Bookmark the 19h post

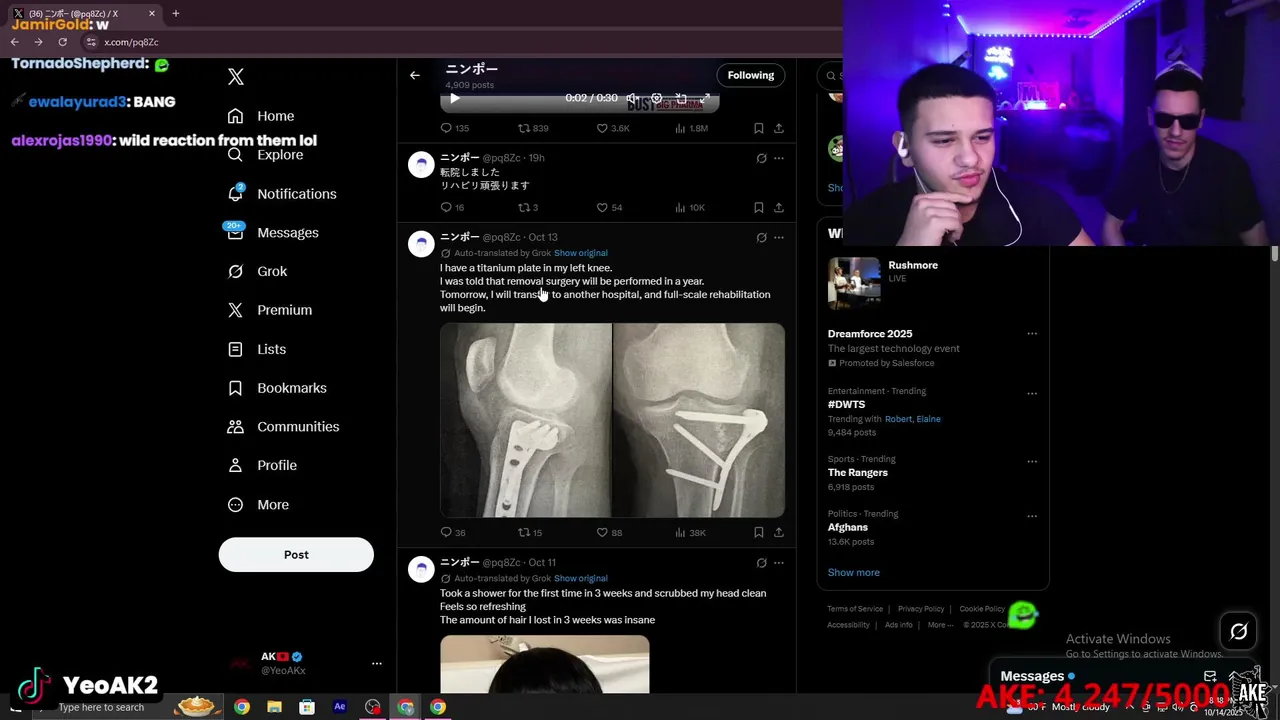pyautogui.click(x=759, y=207)
